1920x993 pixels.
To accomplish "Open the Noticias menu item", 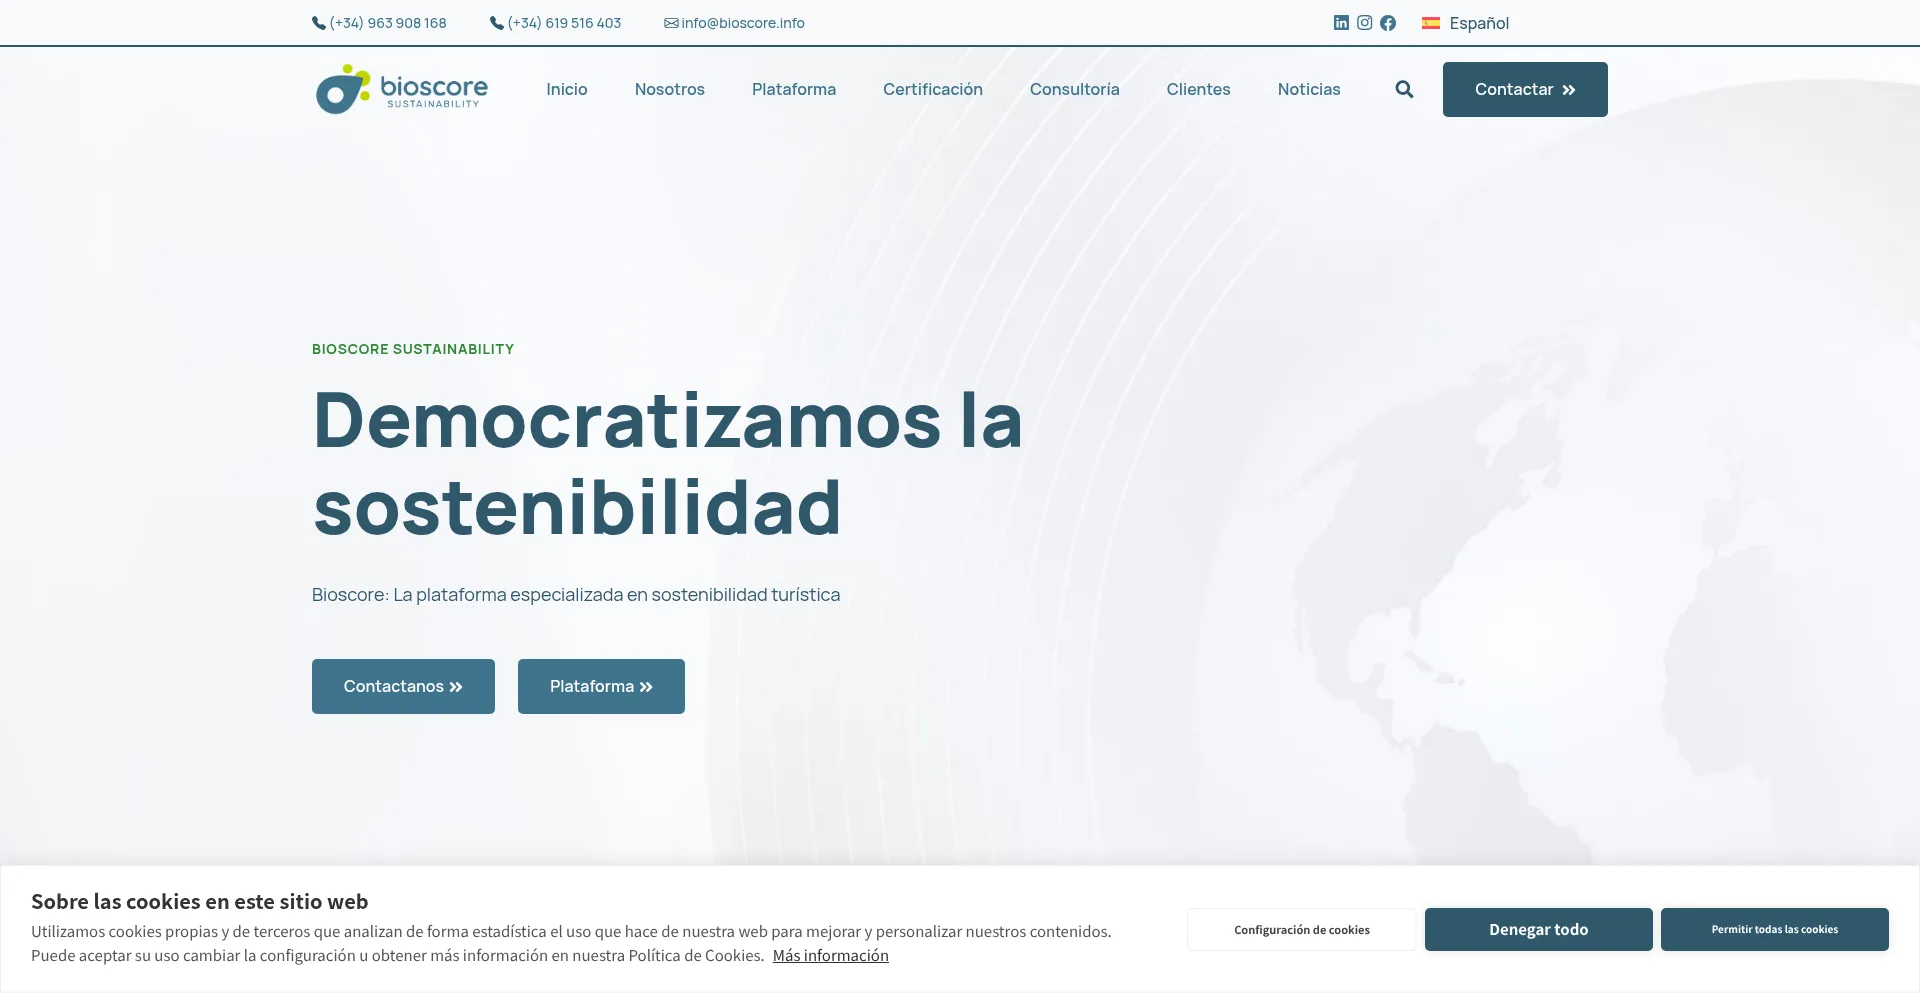I will point(1309,89).
